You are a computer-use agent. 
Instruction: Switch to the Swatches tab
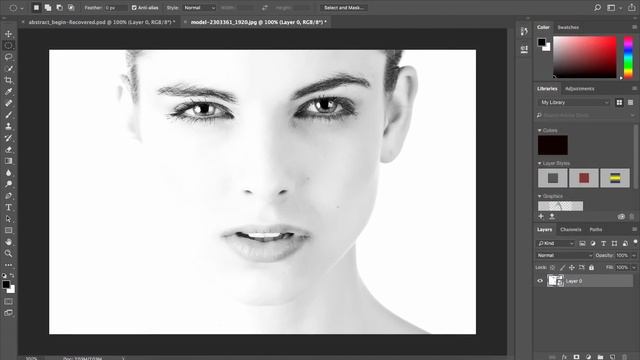[x=568, y=27]
